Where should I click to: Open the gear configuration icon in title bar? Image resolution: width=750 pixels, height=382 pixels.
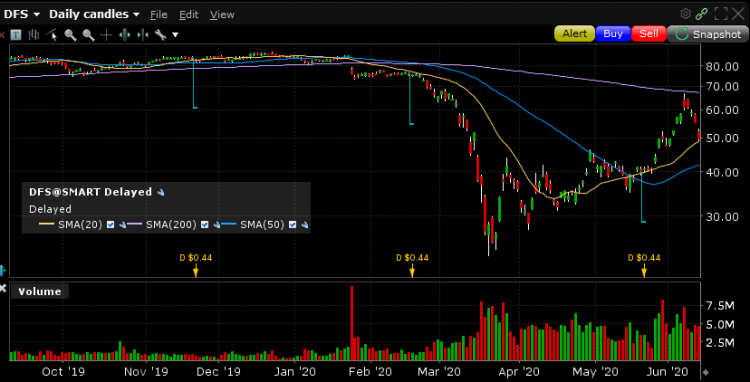tap(685, 14)
